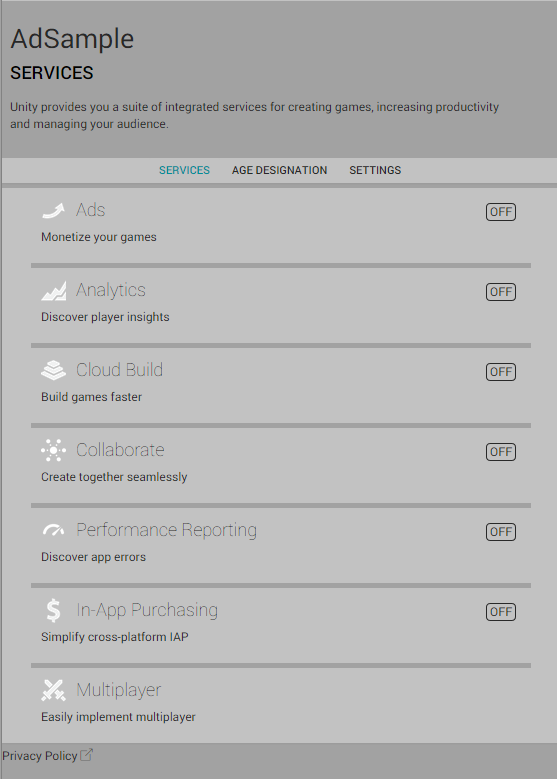Click the Ads arrow icon

53,211
